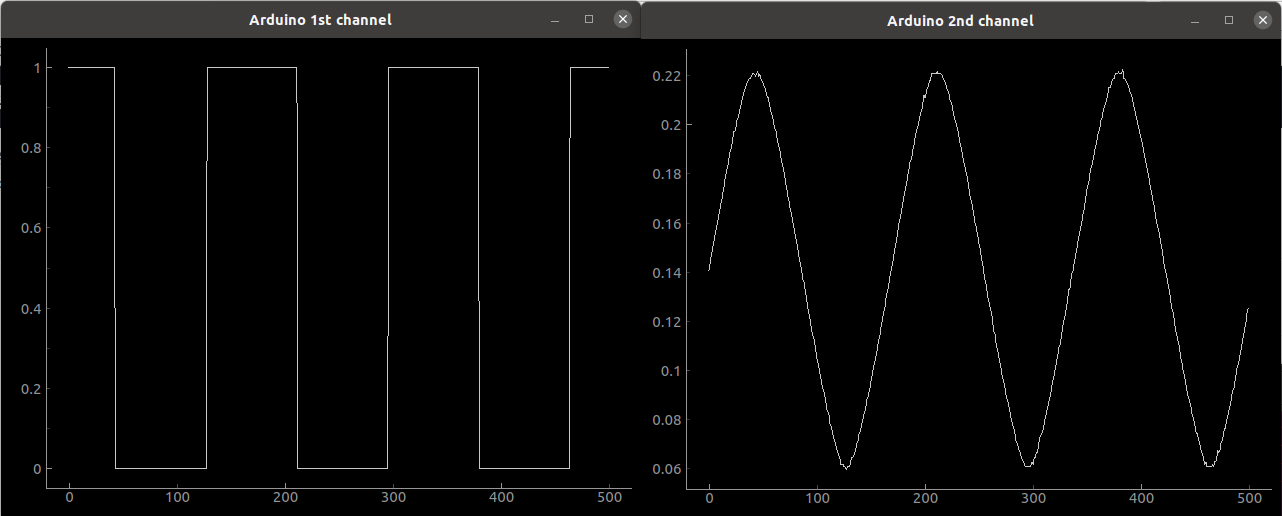Focus the Arduino 1st channel title bar
This screenshot has width=1282, height=516.
coord(320,19)
